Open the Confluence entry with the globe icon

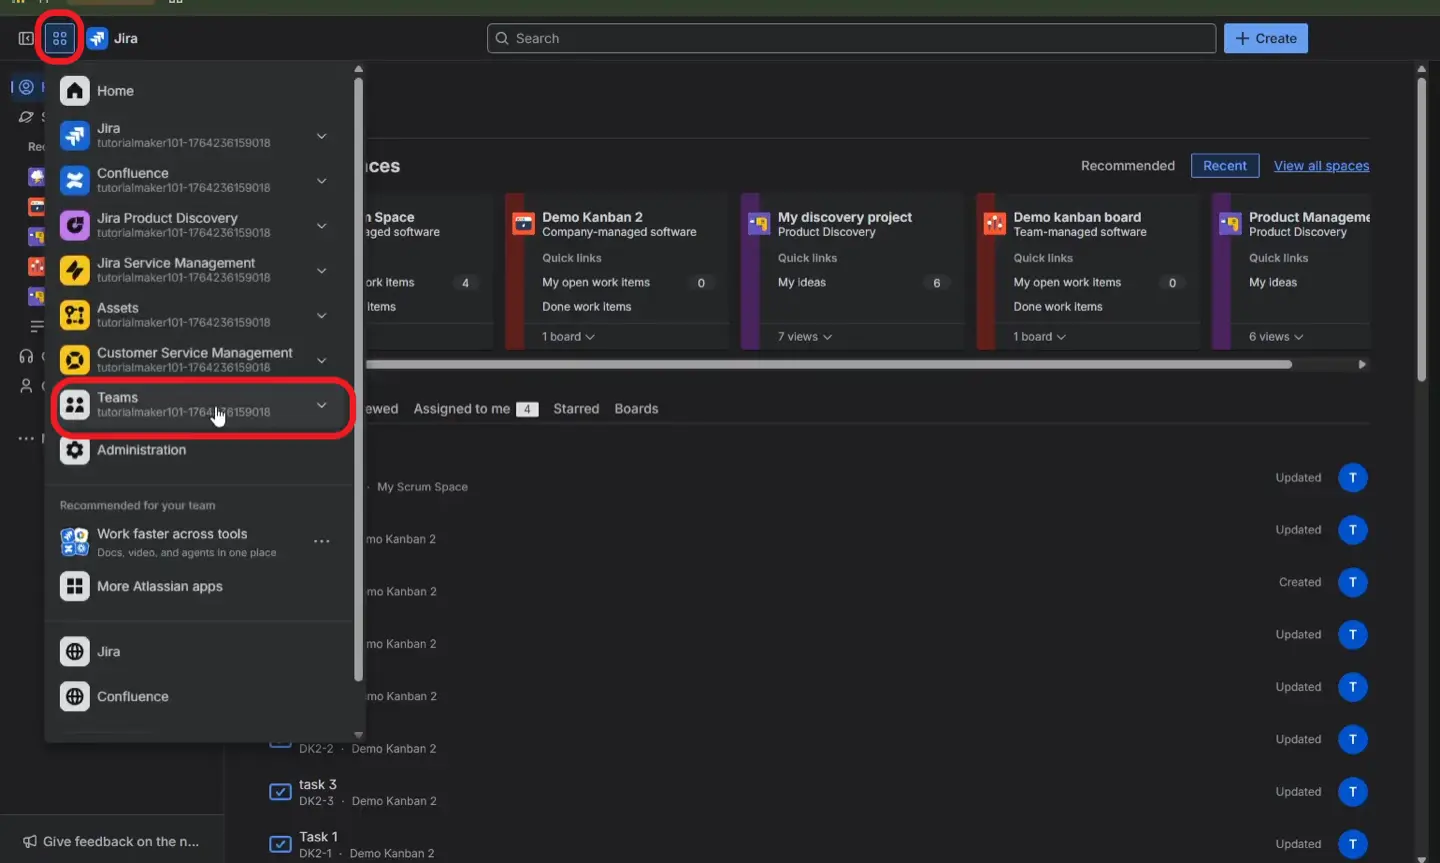point(75,697)
